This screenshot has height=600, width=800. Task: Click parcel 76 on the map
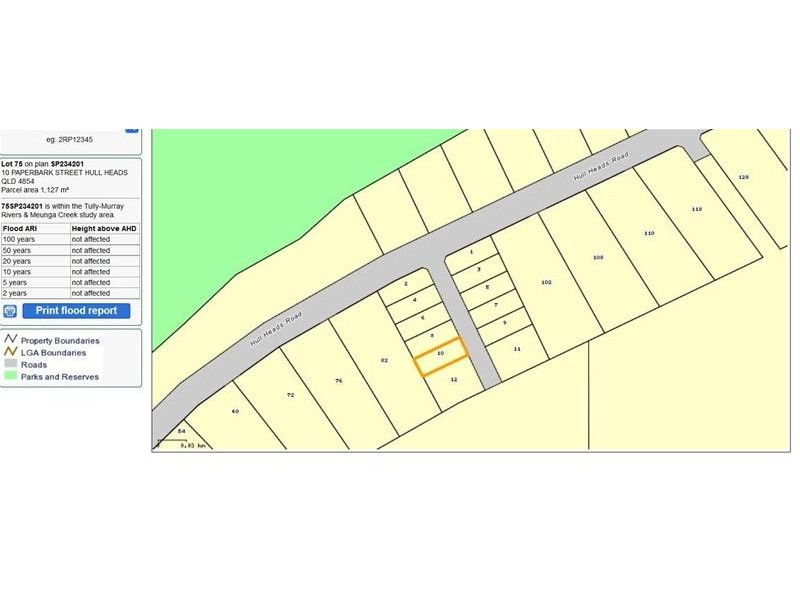[340, 380]
